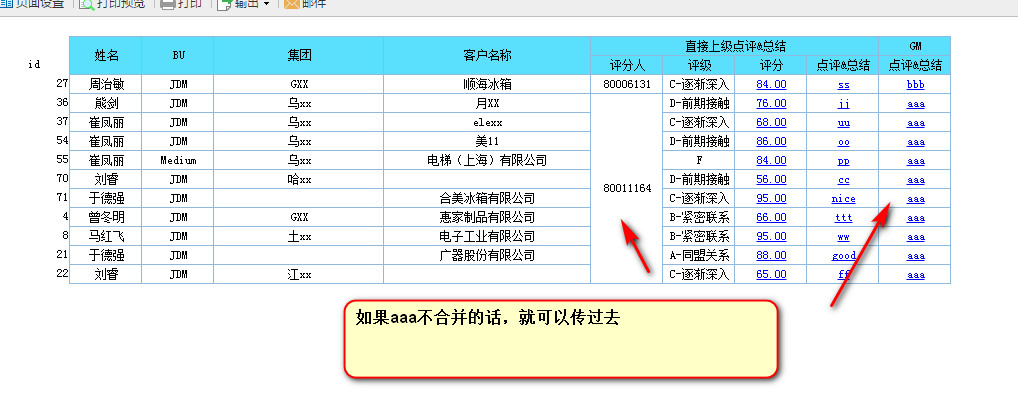Click the 'nice' comment link

843,199
